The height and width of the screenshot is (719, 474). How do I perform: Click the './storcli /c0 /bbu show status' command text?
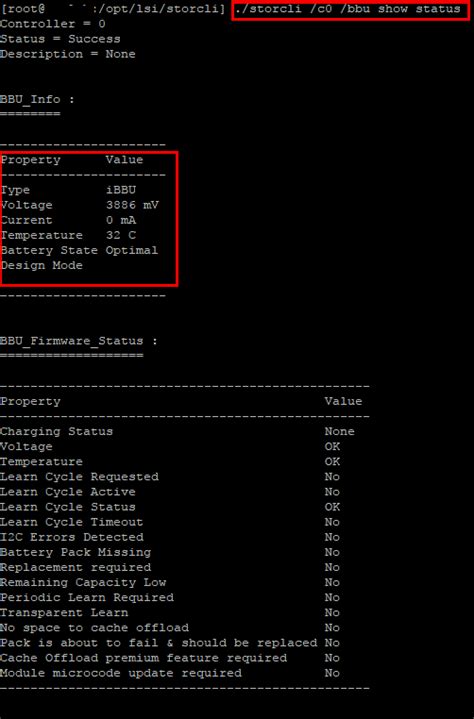coord(347,9)
